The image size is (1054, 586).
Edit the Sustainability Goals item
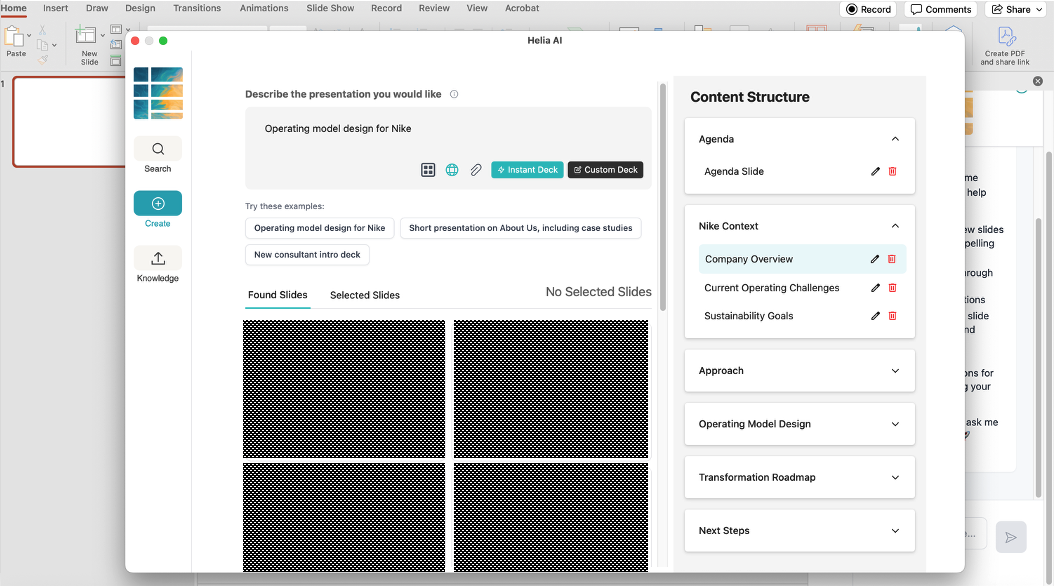[x=875, y=316]
